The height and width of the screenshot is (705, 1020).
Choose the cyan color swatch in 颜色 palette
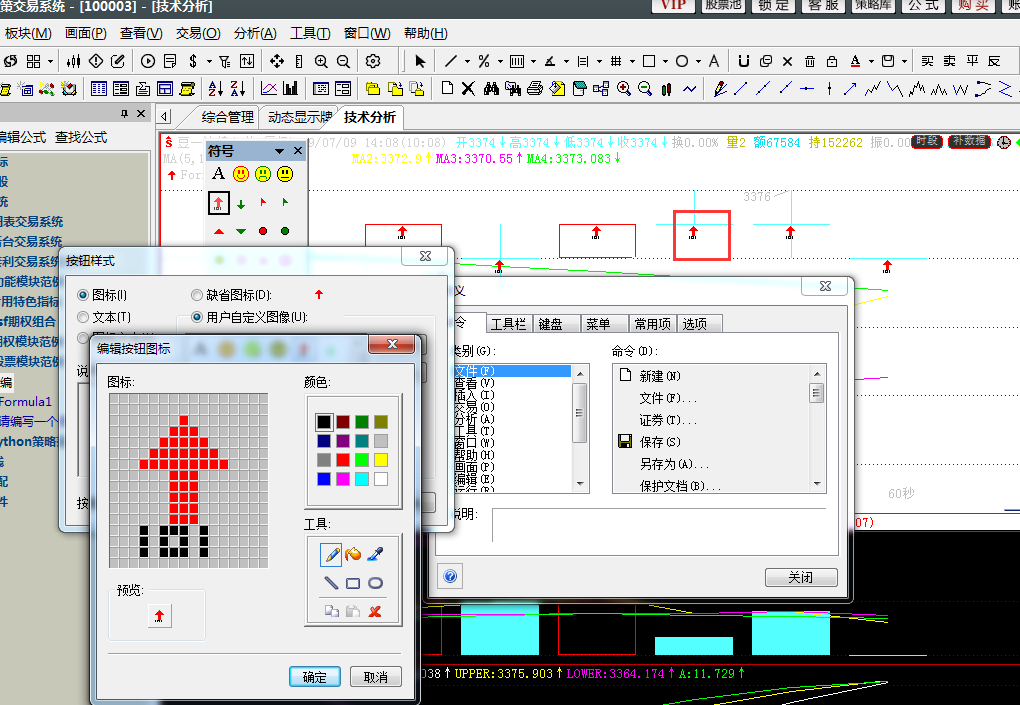(362, 479)
